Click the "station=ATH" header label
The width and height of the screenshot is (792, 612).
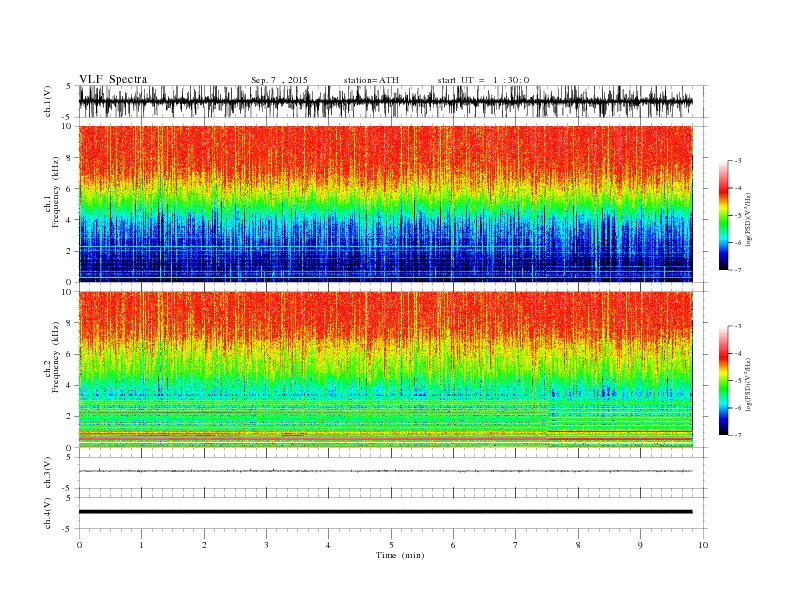tap(371, 80)
